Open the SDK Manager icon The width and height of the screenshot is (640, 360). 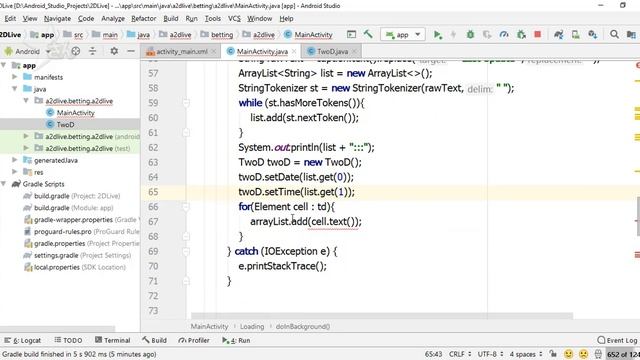pos(593,35)
